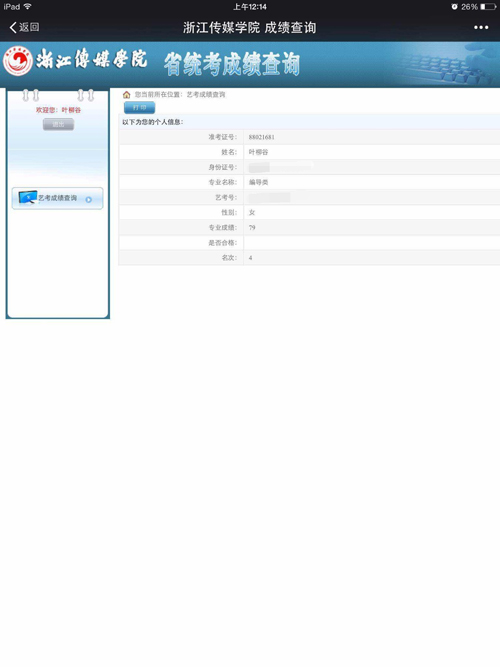Viewport: 500px width, 667px height.
Task: Tap the page title 浙江传媒学院 成绩查询
Action: pos(249,28)
